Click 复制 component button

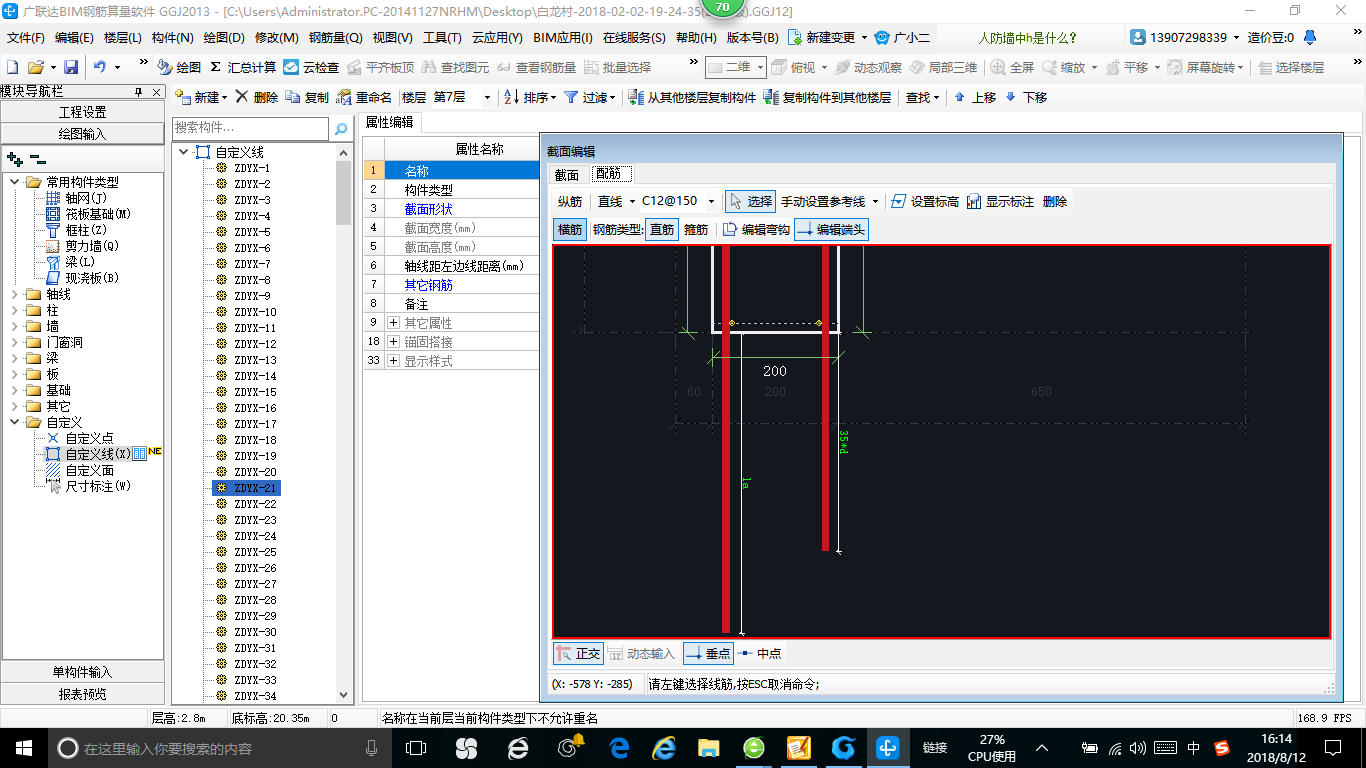pyautogui.click(x=307, y=97)
